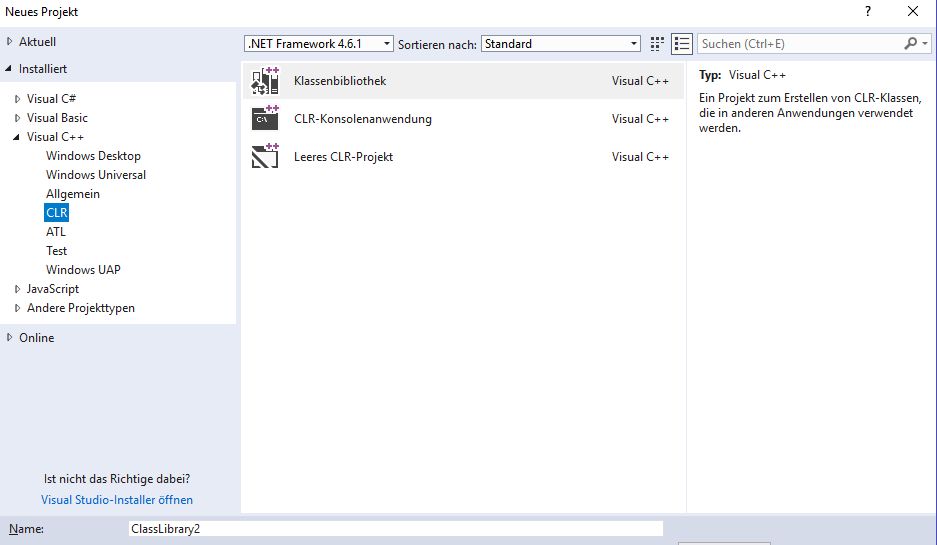The height and width of the screenshot is (545, 937).
Task: Expand the JavaScript node
Action: [17, 289]
